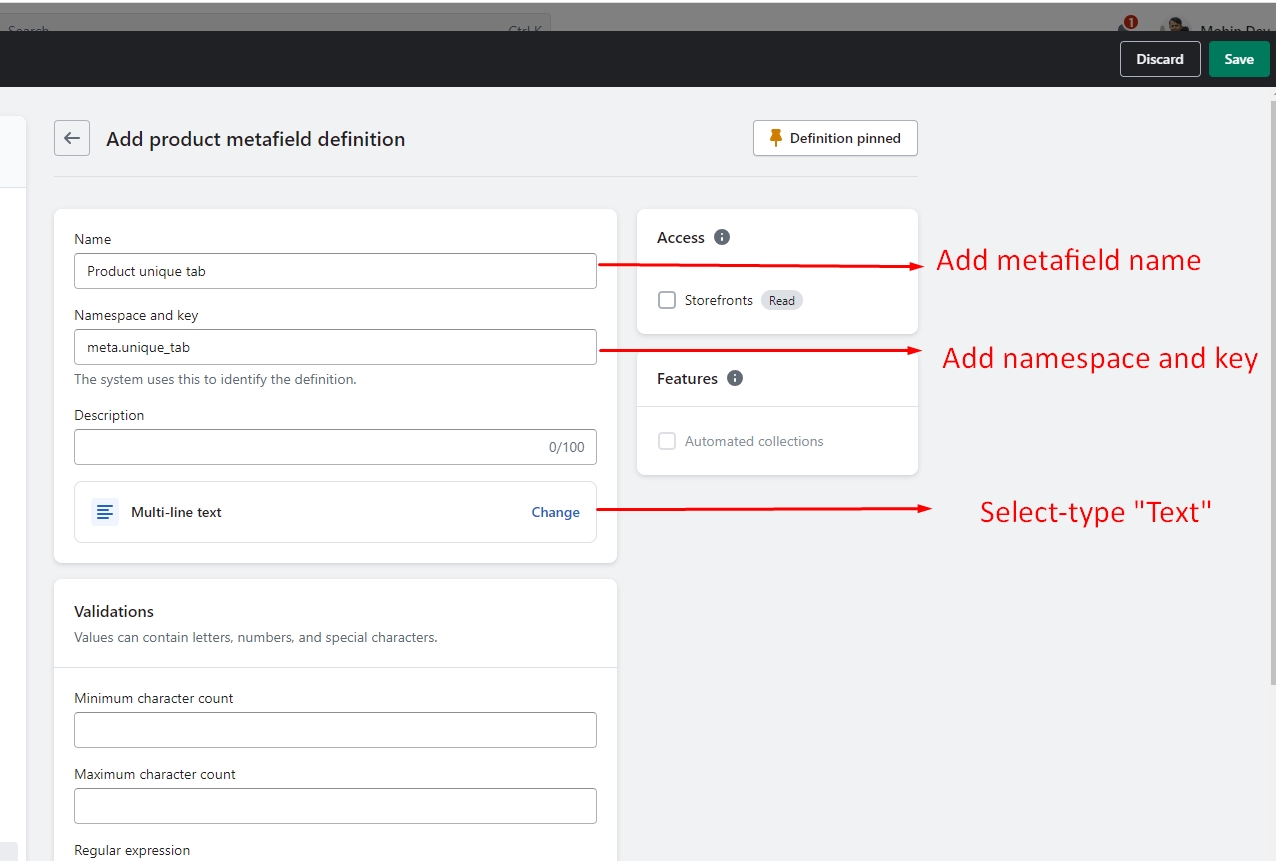Click the back arrow button
This screenshot has height=861, width=1276.
pos(72,139)
